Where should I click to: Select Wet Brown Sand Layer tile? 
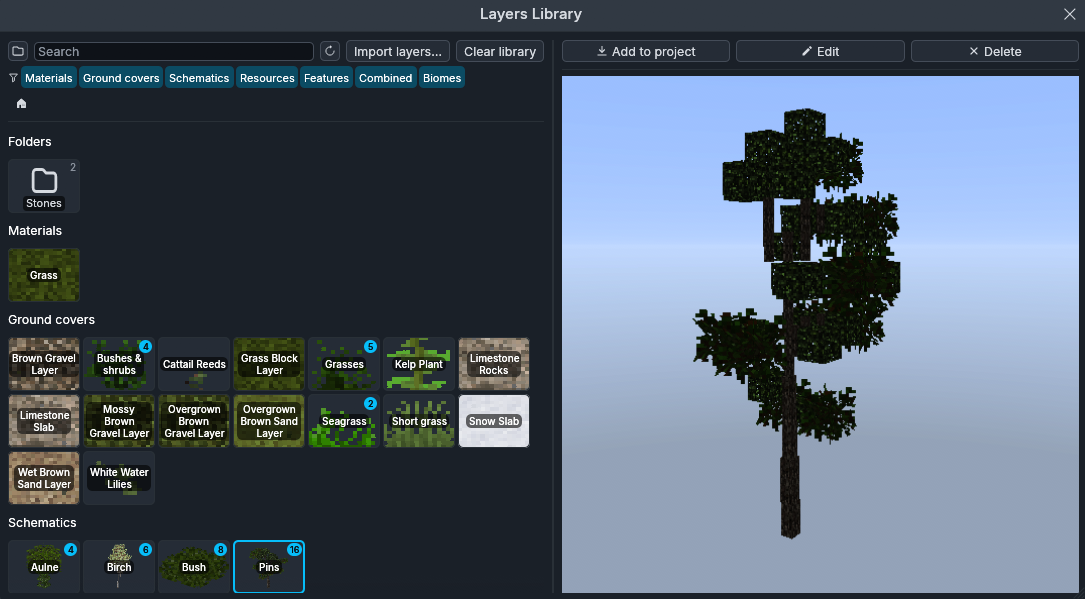44,478
